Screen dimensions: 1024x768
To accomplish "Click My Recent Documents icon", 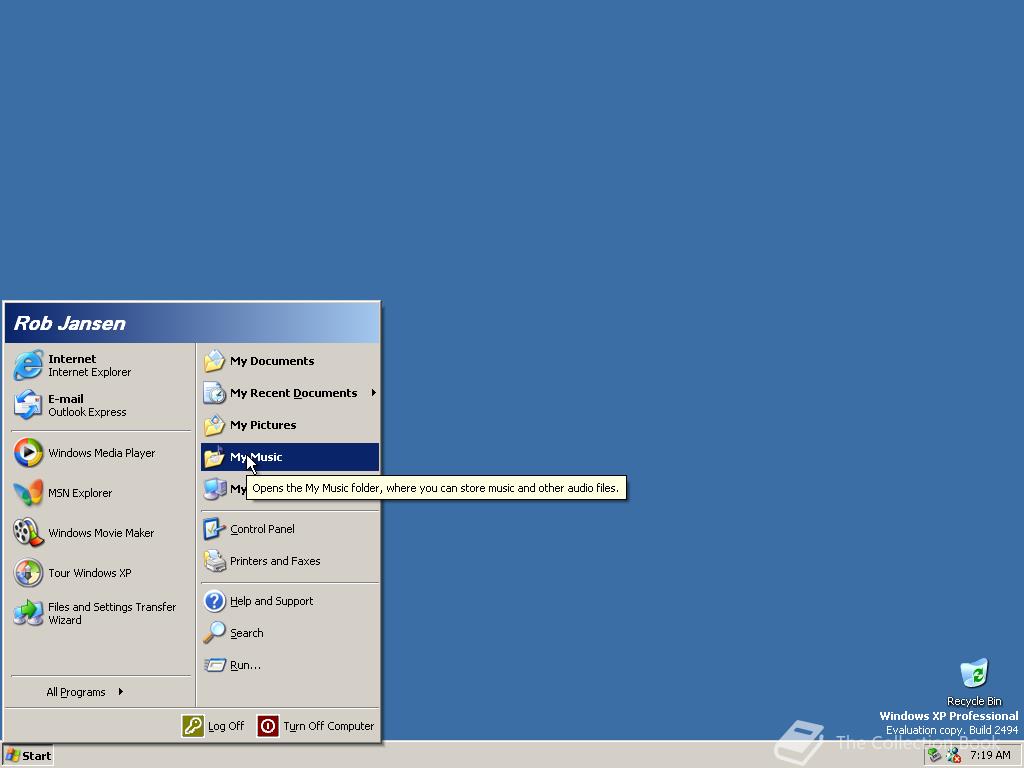I will (214, 393).
